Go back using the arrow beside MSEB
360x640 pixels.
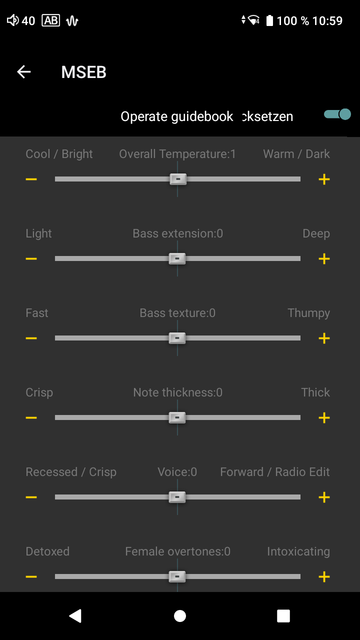(24, 72)
